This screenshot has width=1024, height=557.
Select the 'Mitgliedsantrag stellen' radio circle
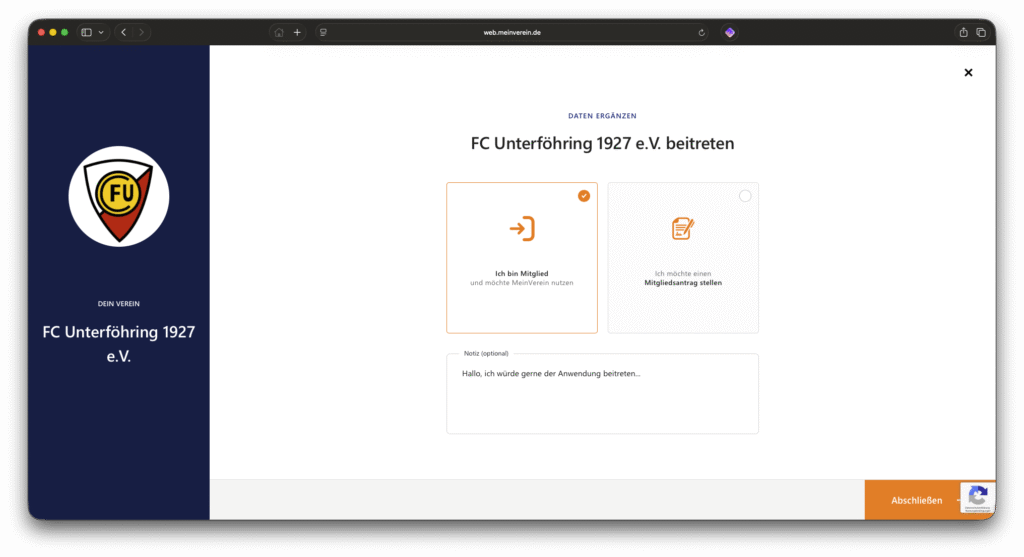(x=745, y=196)
